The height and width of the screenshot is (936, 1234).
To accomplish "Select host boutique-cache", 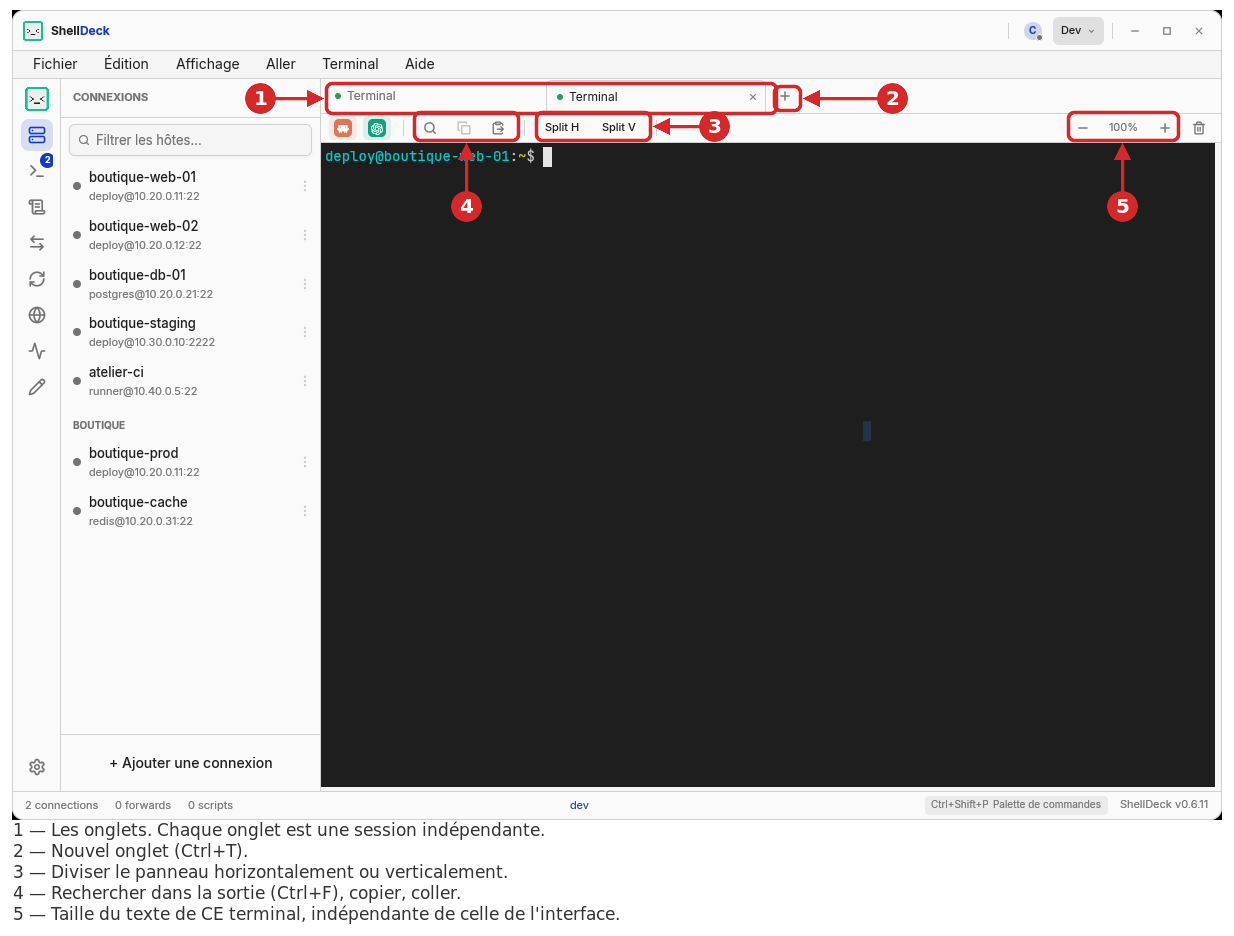I will coord(190,511).
